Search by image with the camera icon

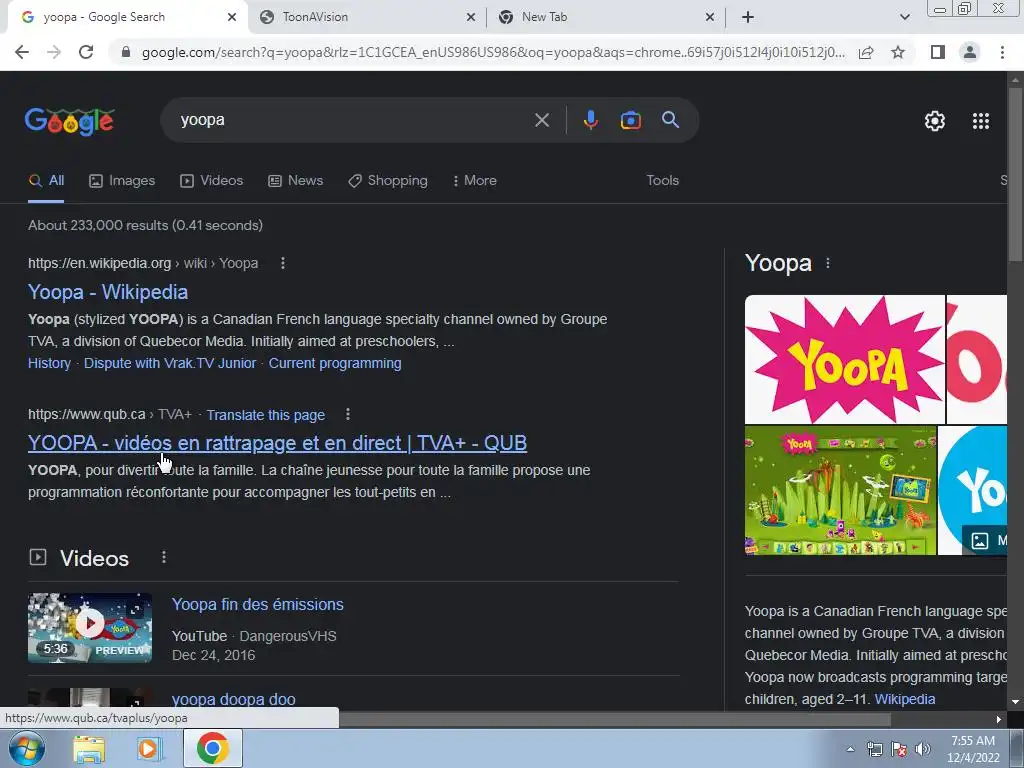630,120
